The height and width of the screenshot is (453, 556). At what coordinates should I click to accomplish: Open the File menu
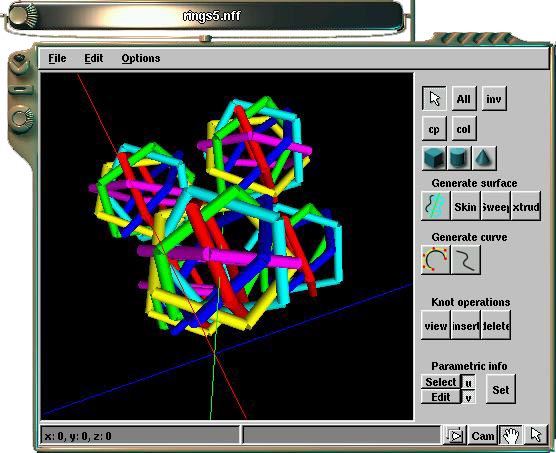[x=57, y=58]
